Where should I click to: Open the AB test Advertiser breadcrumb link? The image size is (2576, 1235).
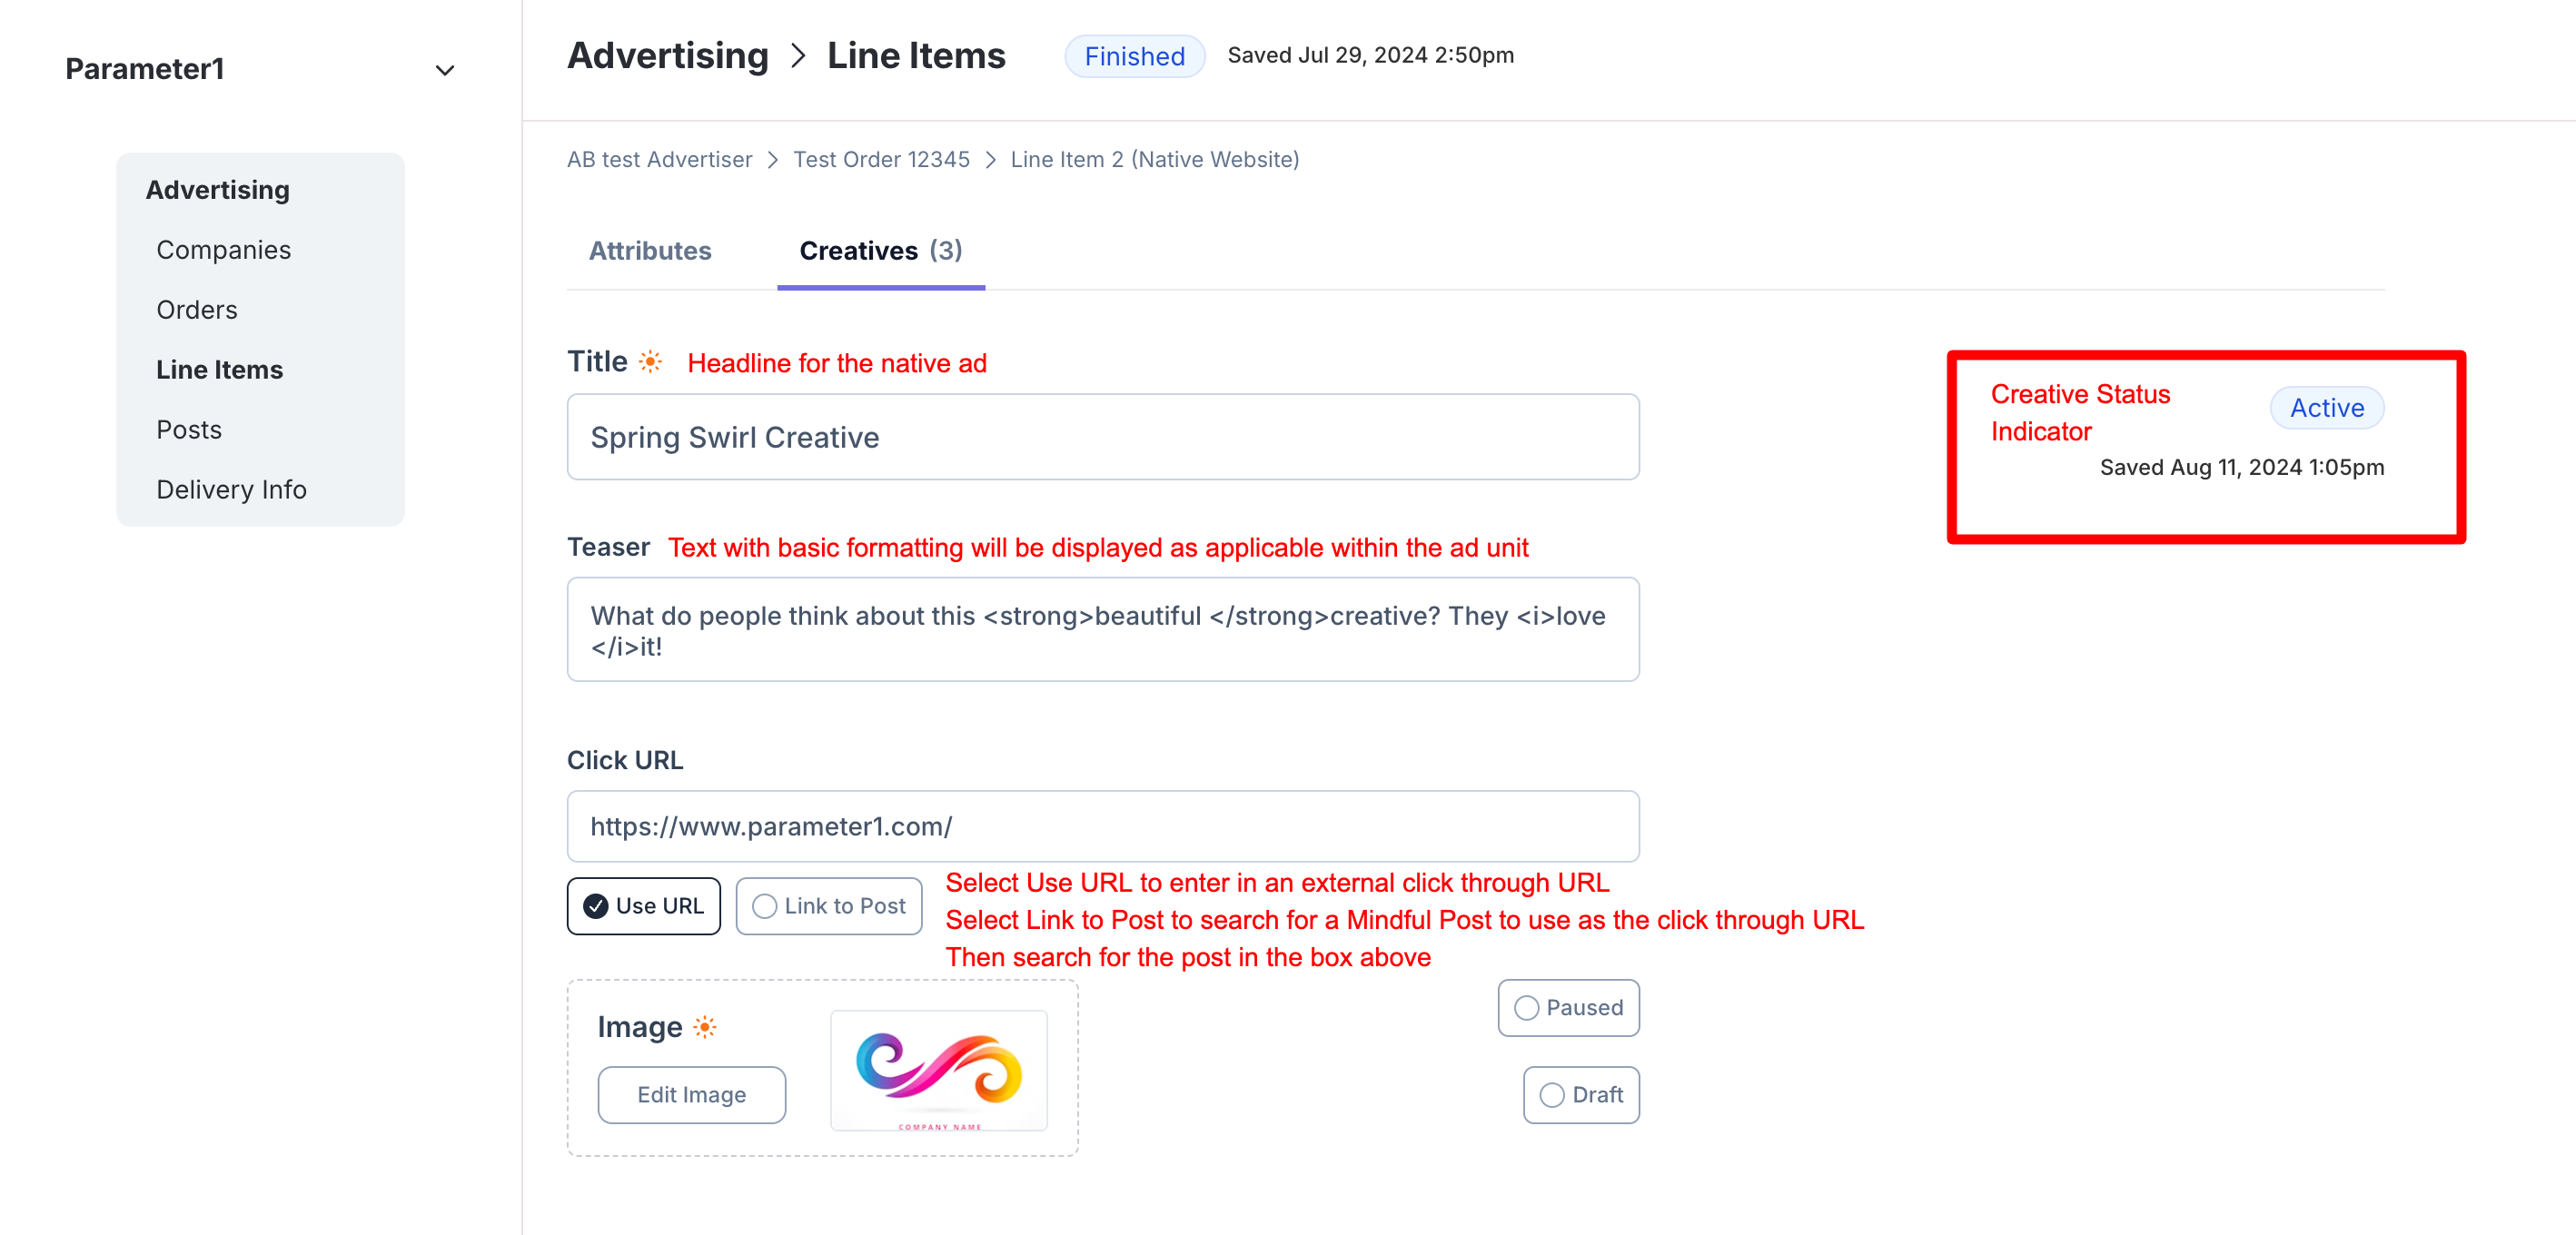659,160
